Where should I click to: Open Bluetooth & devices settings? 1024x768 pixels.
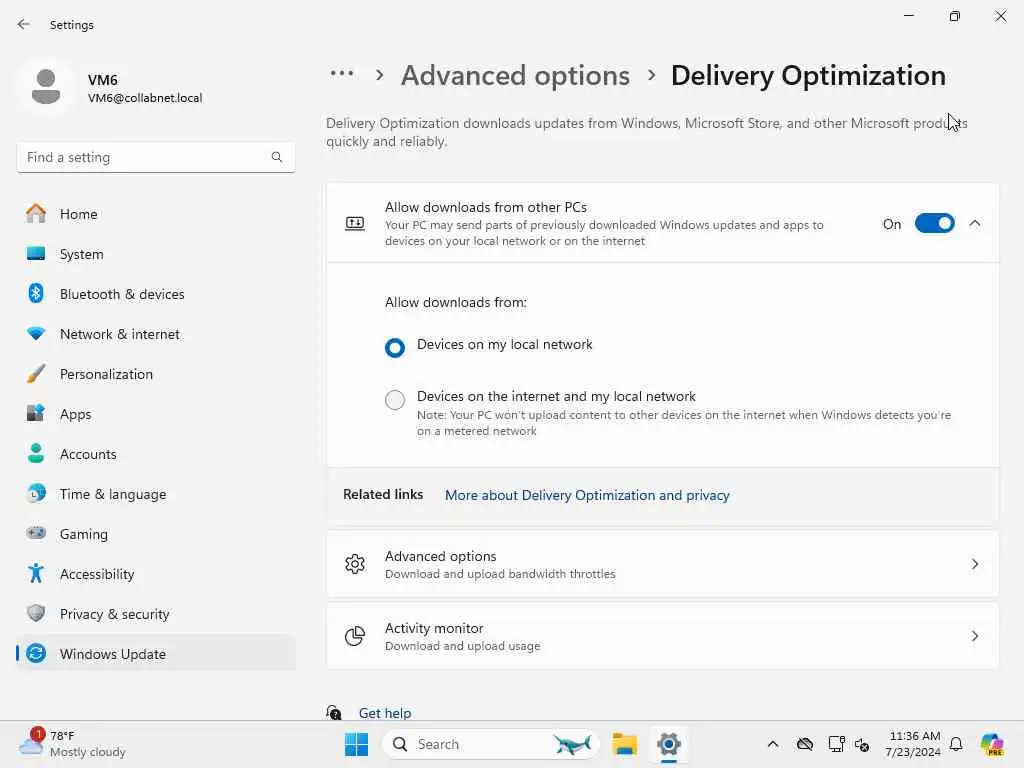tap(122, 294)
